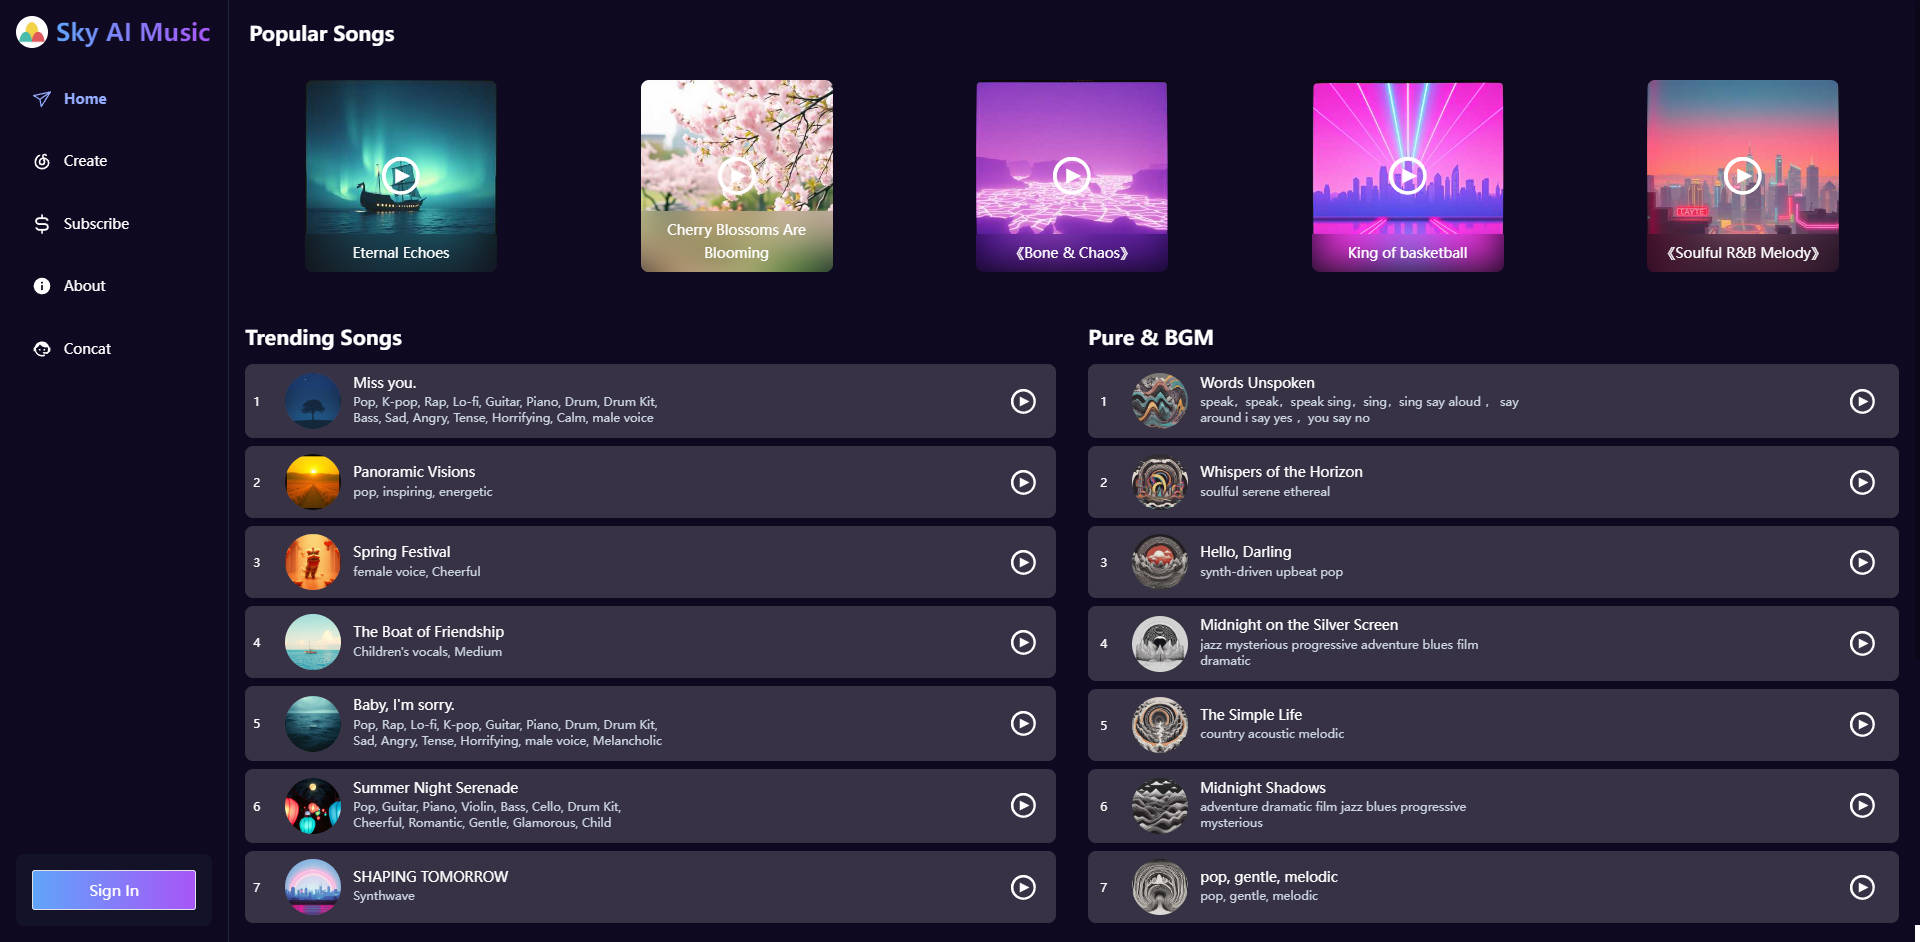
Task: Play the Eternal Echoes popular song
Action: tap(400, 175)
